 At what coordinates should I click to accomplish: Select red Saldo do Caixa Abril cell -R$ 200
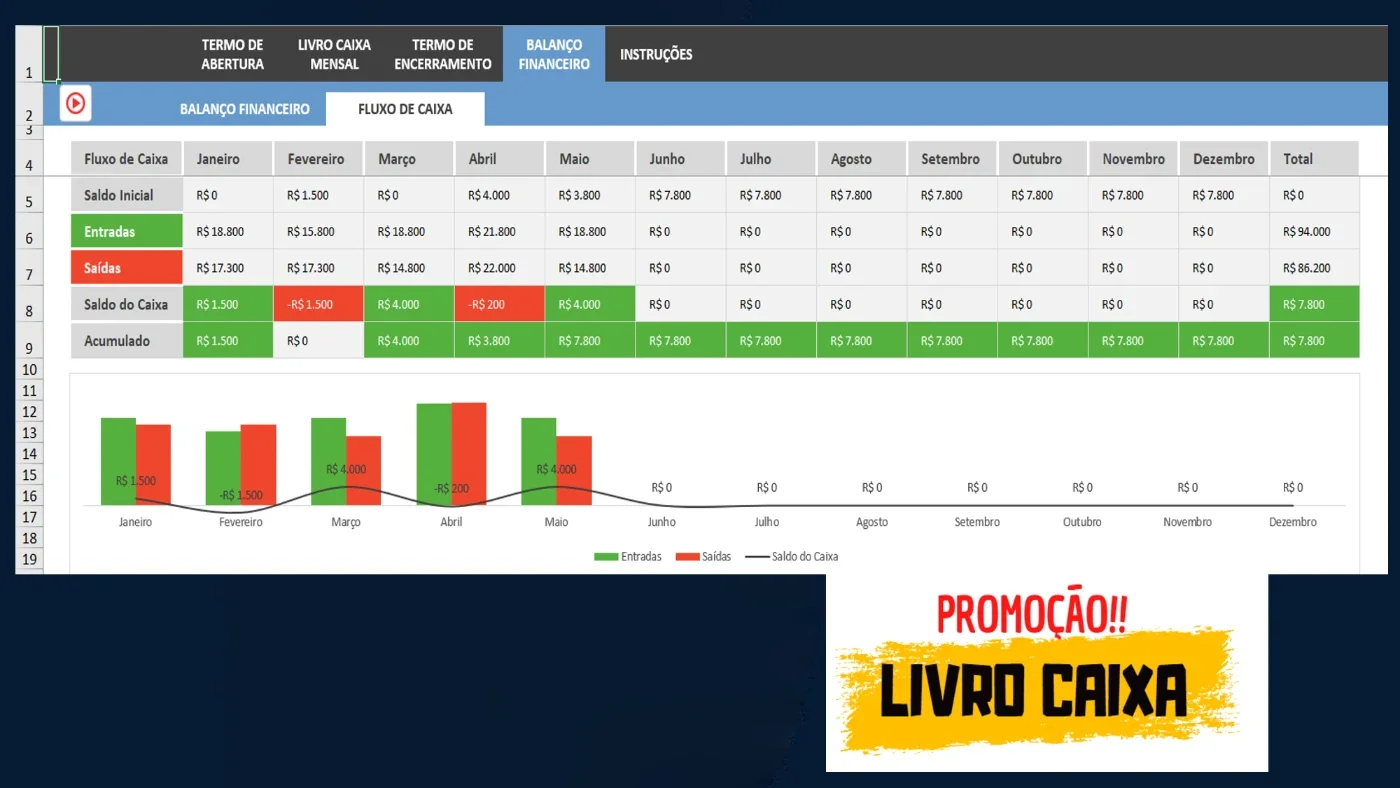pos(499,304)
